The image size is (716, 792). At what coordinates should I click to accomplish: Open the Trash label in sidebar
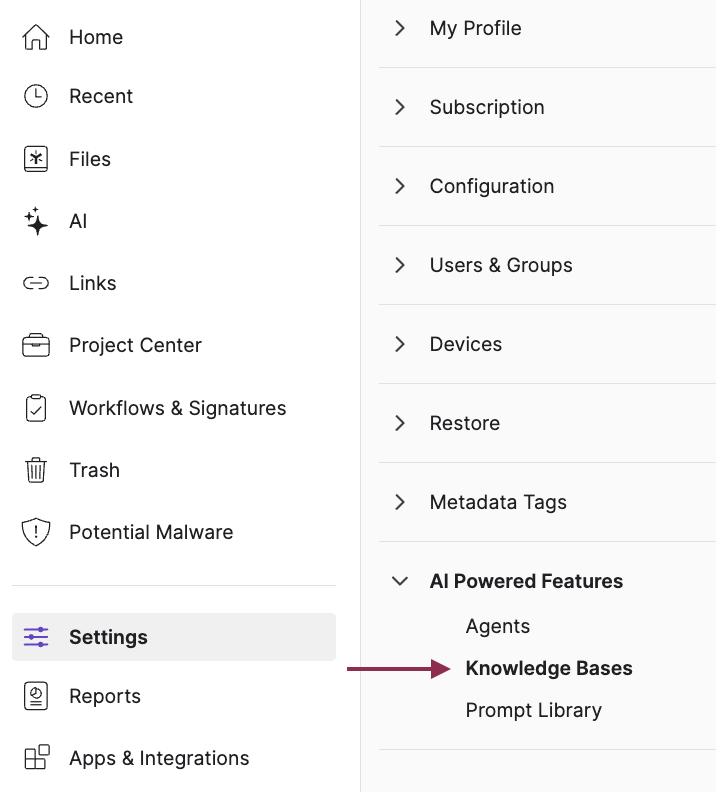[94, 470]
